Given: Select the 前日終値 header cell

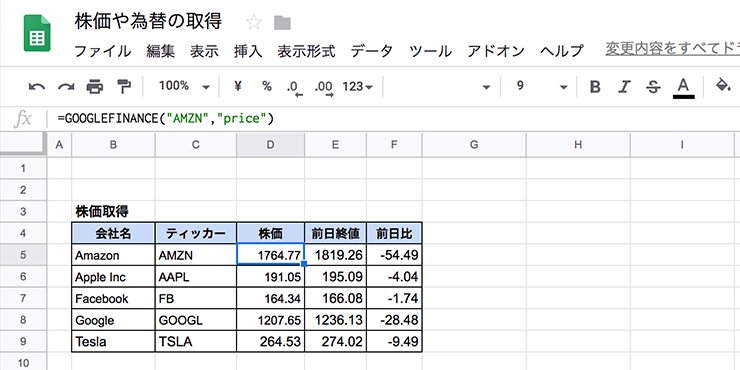Looking at the screenshot, I should [336, 233].
